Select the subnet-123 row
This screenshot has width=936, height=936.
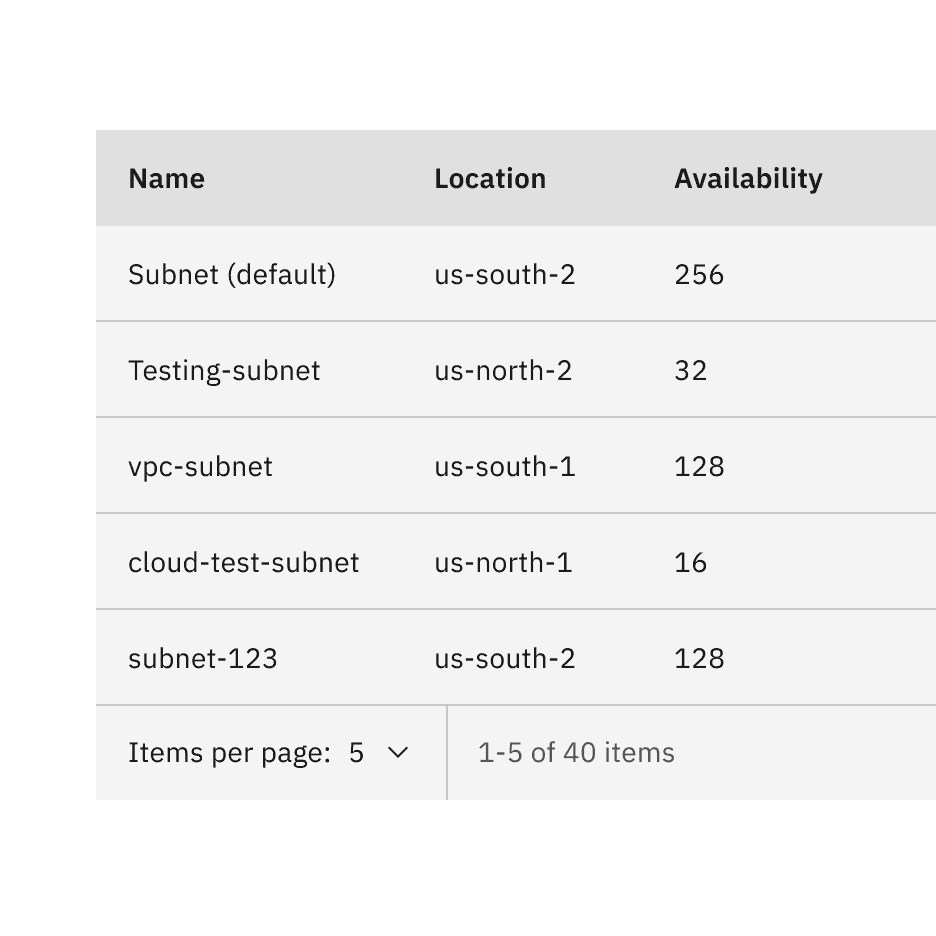click(515, 658)
